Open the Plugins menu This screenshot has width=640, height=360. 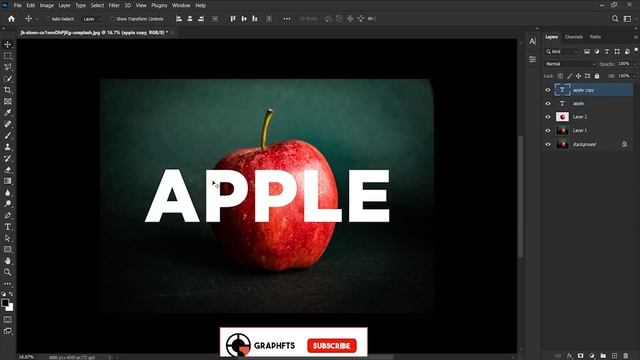(159, 5)
